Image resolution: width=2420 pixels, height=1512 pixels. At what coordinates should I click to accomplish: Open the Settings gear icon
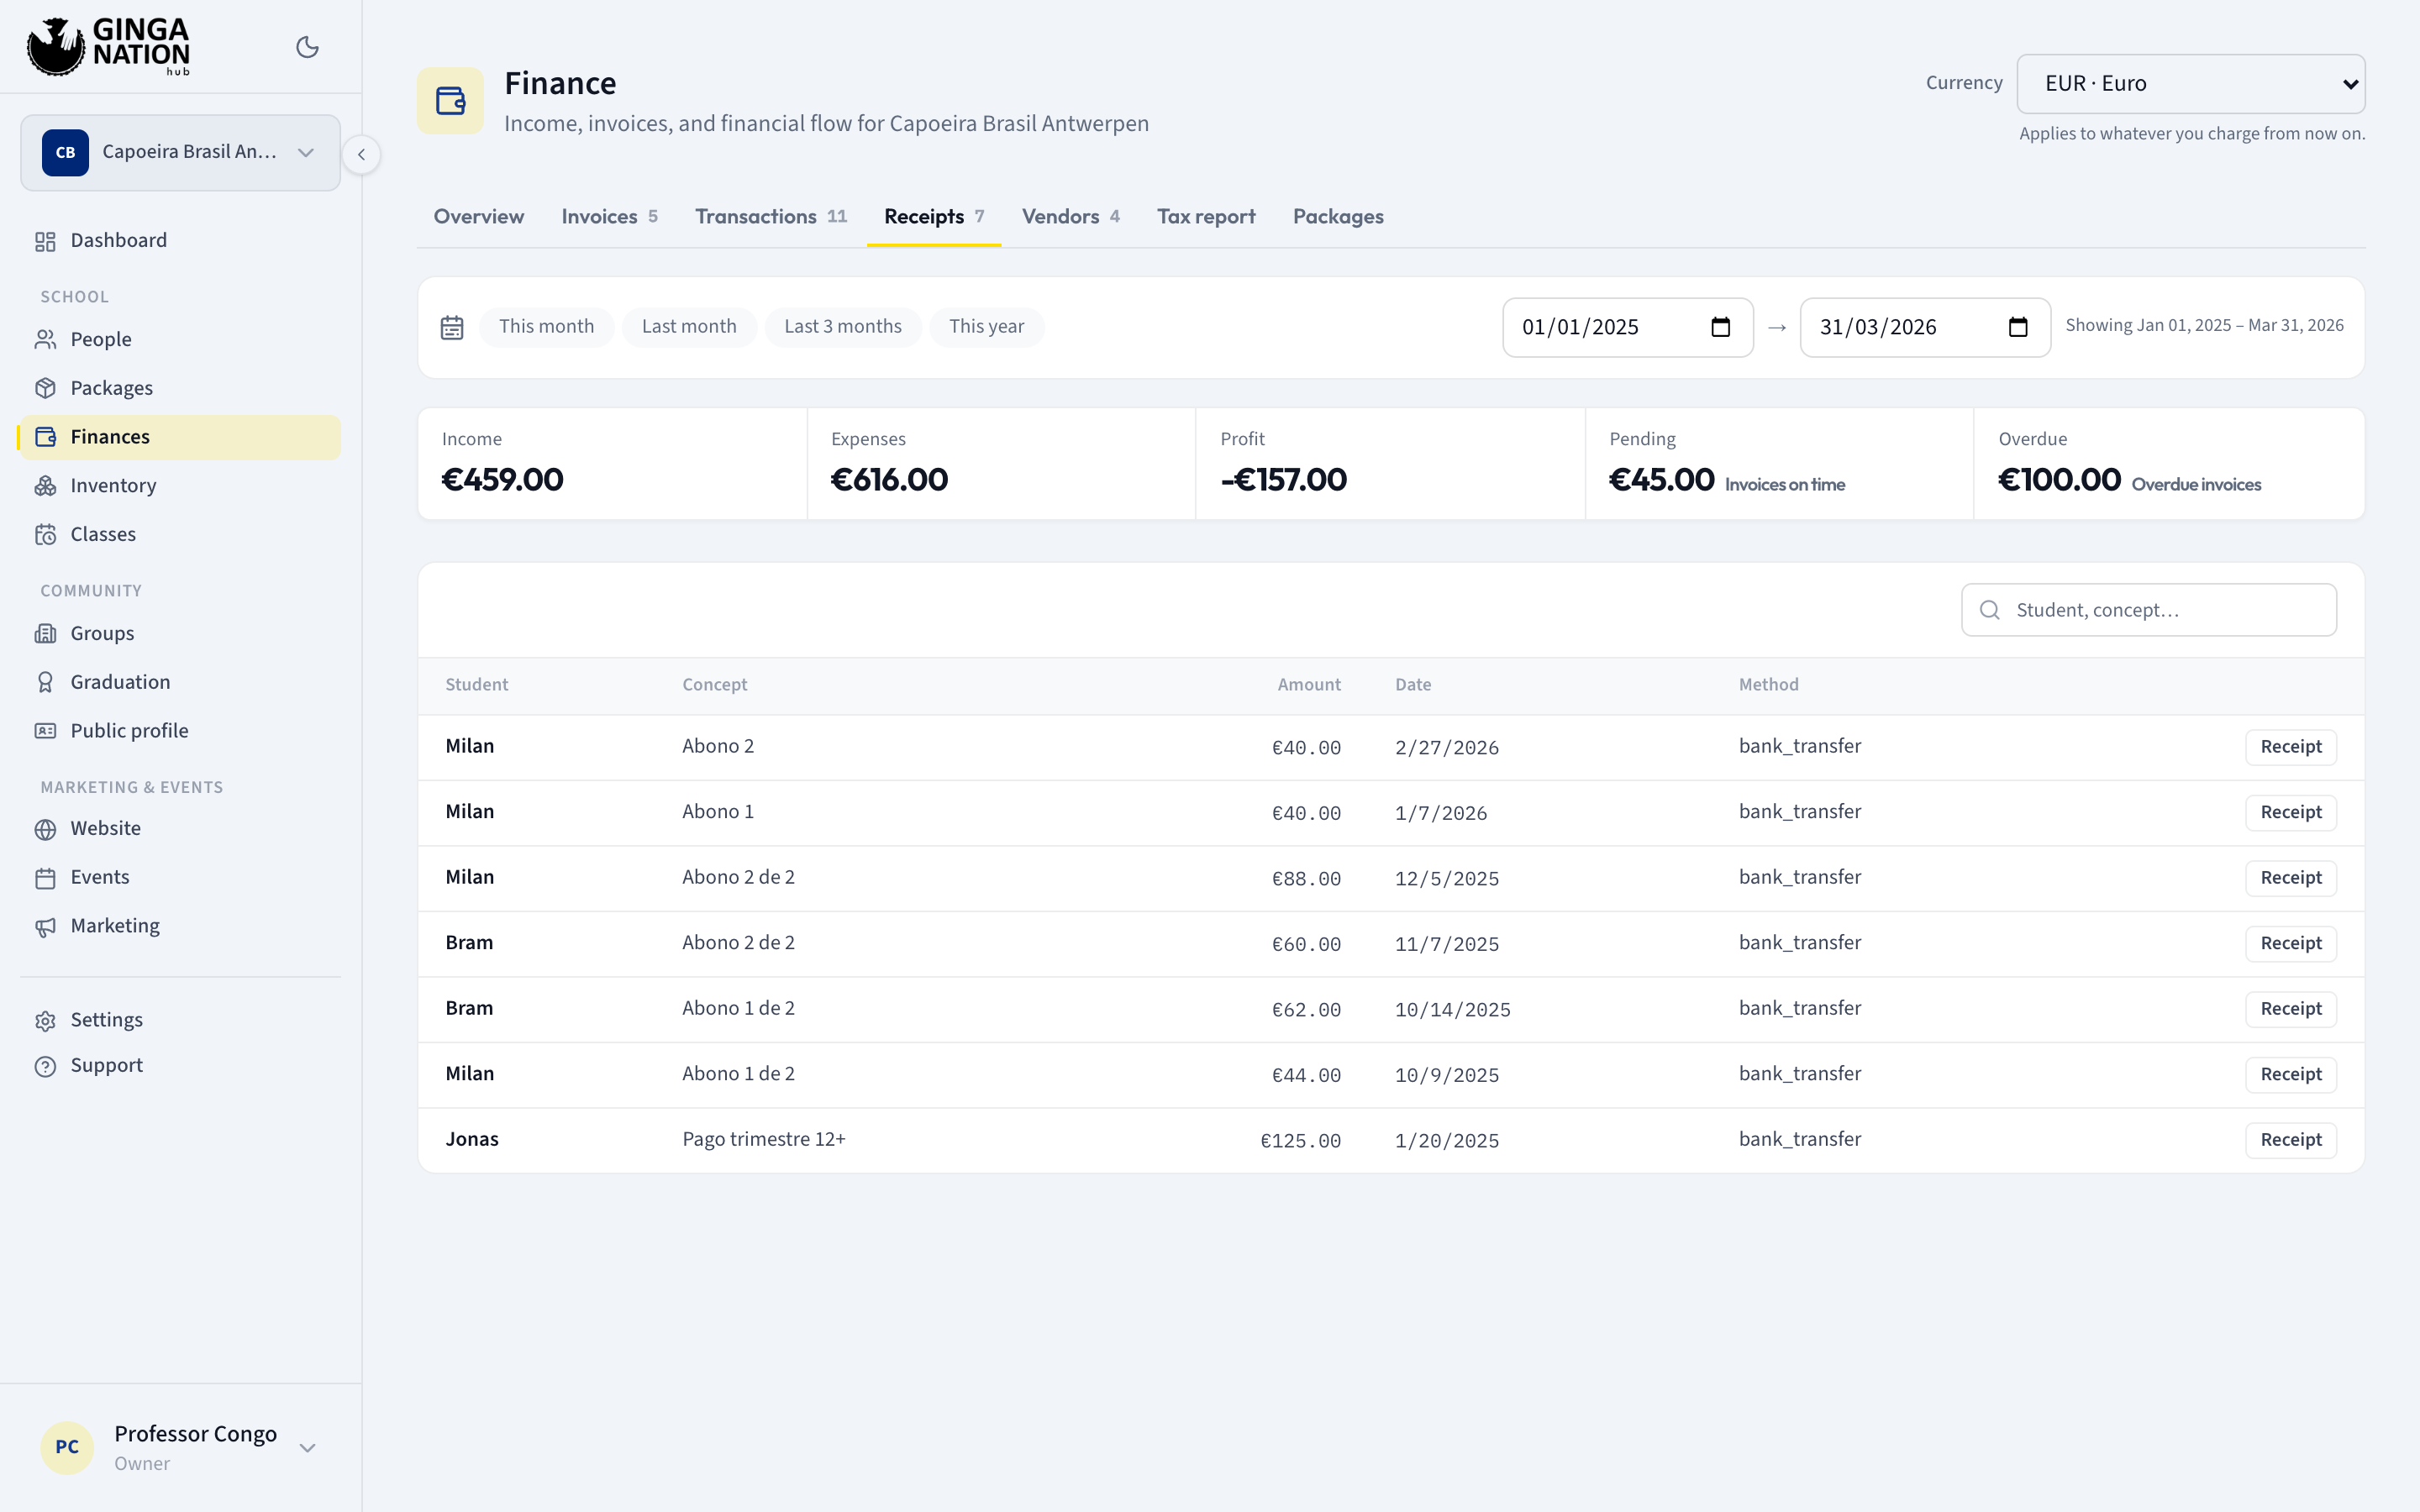(x=45, y=1021)
